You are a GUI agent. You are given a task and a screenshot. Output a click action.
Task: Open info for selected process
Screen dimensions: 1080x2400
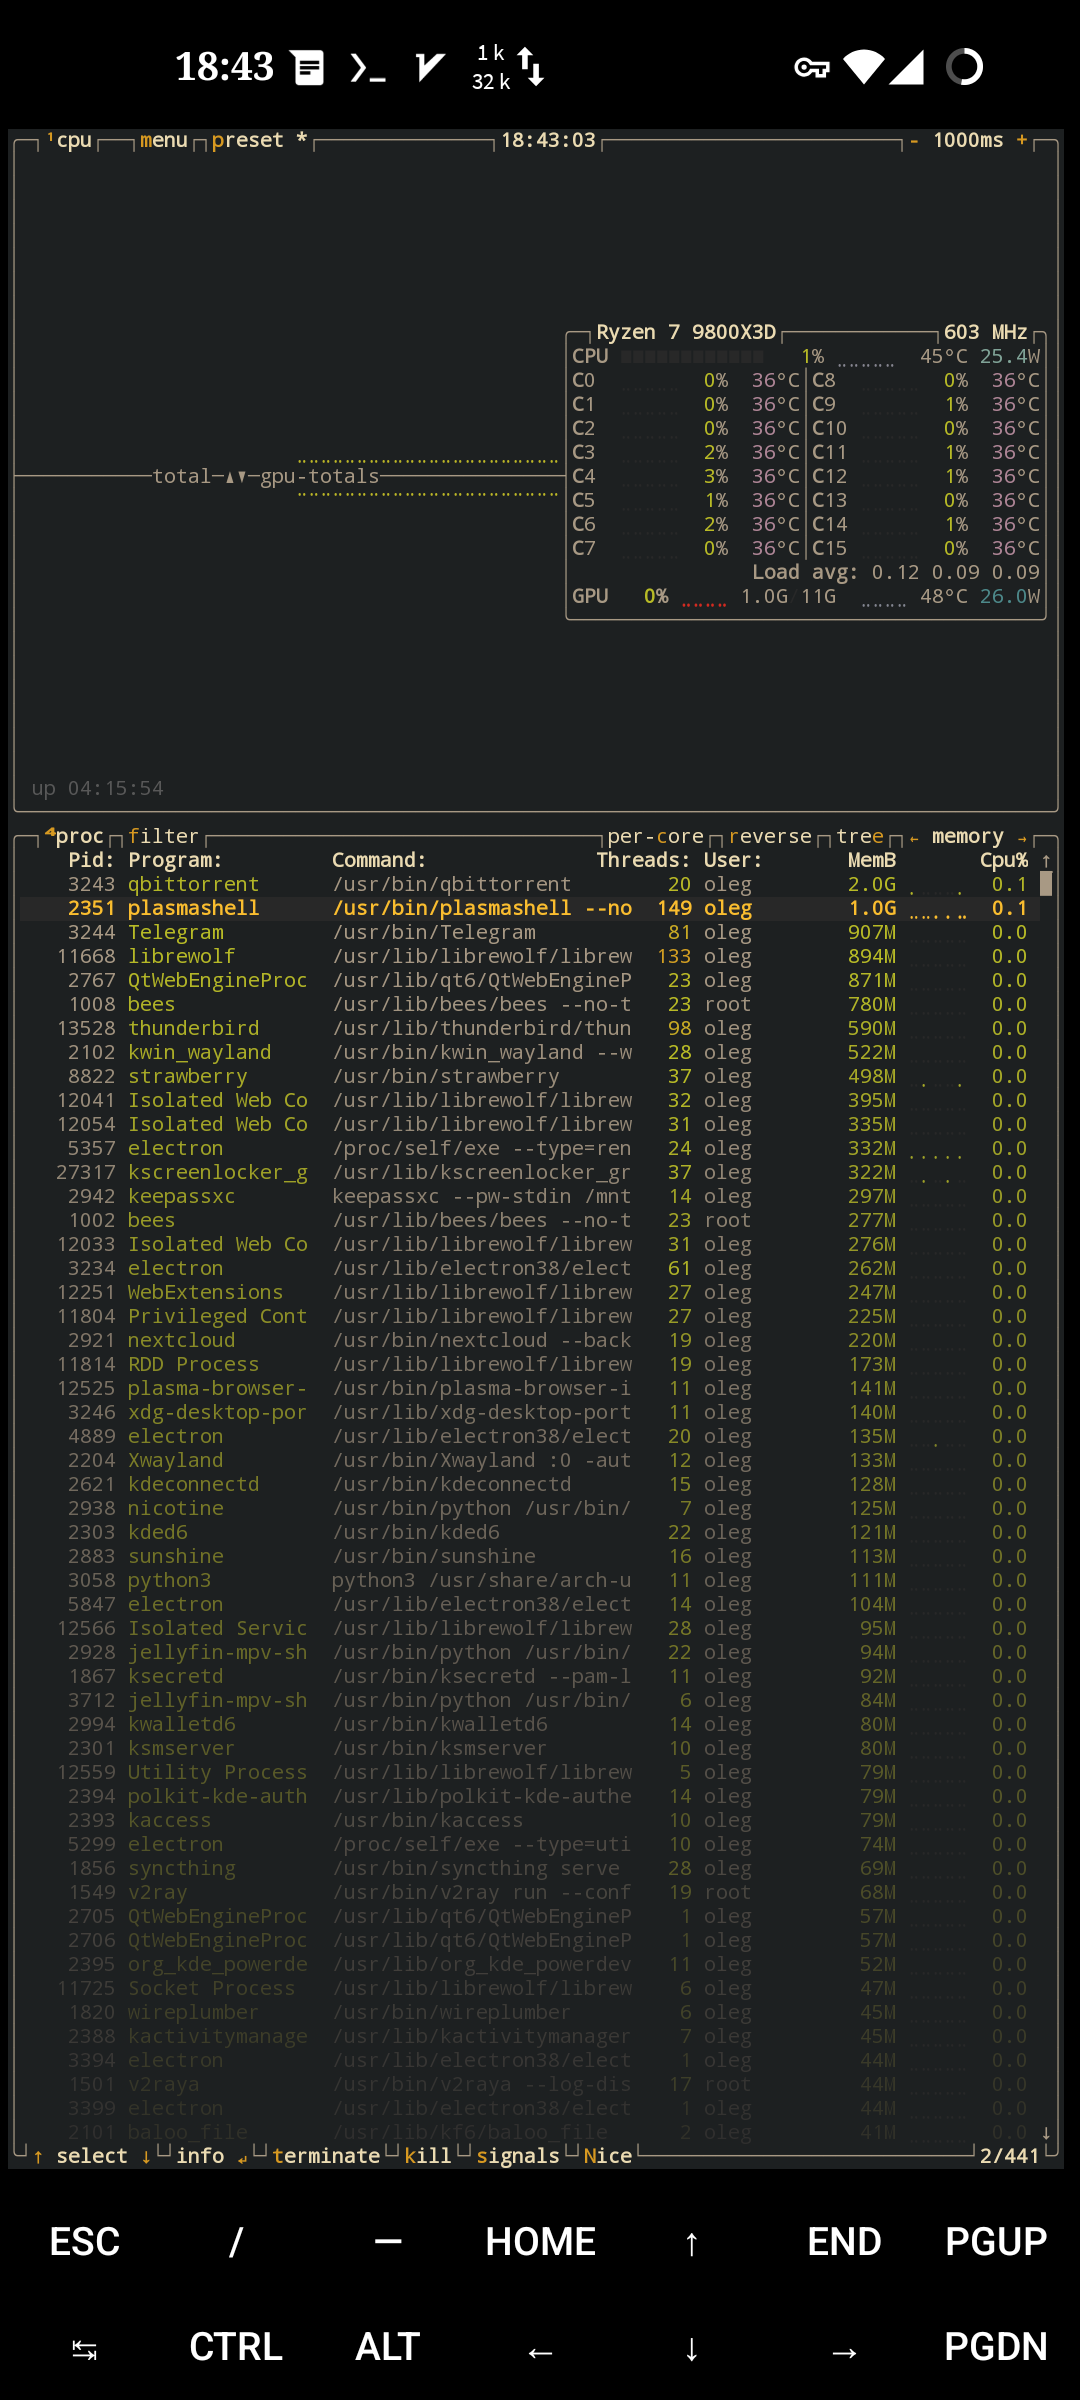click(200, 2156)
